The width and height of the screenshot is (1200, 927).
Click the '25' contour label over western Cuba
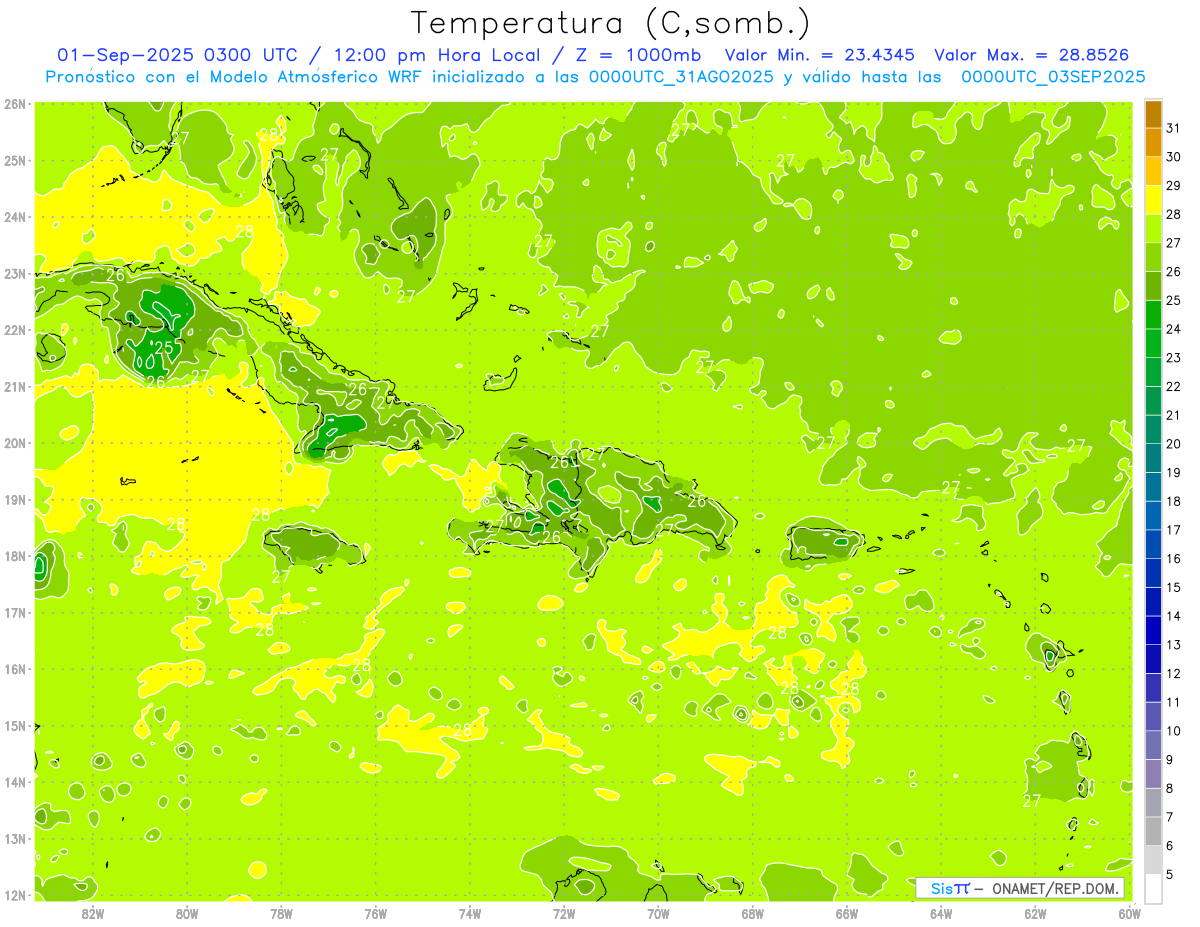pos(165,347)
